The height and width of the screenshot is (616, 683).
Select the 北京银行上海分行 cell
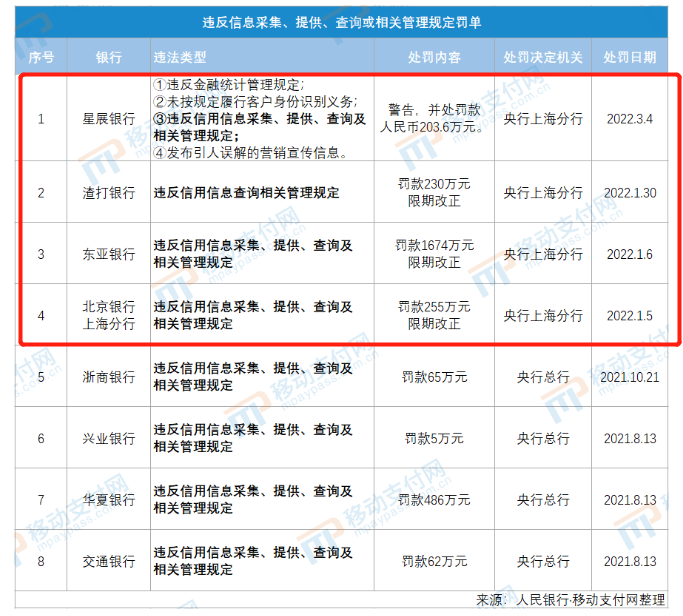point(108,315)
